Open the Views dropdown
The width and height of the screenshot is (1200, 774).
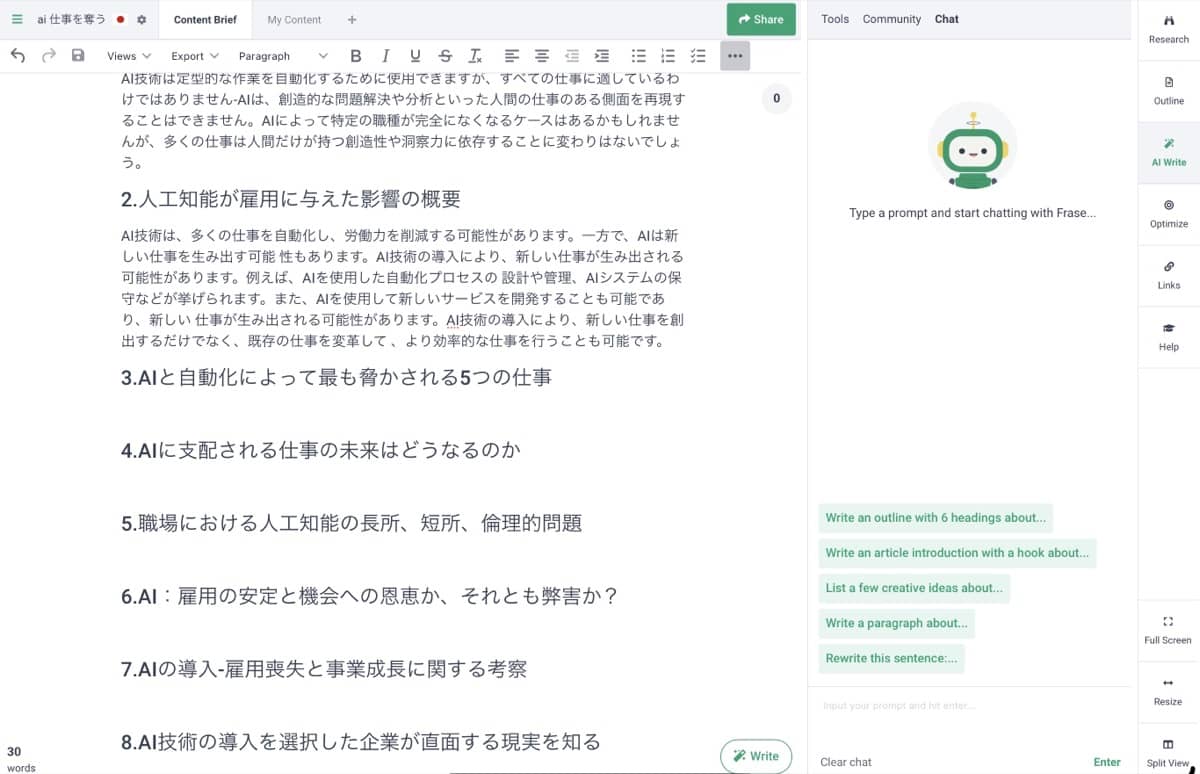[x=128, y=56]
